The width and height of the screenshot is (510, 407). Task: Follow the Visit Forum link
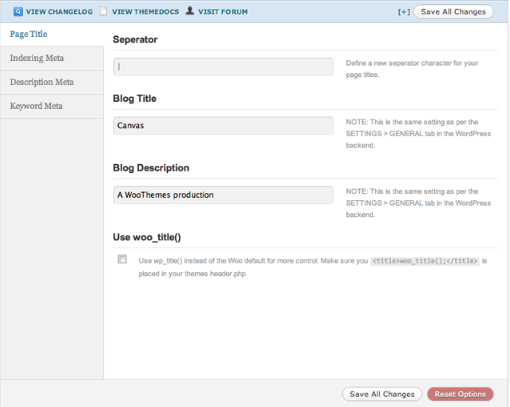click(x=223, y=12)
